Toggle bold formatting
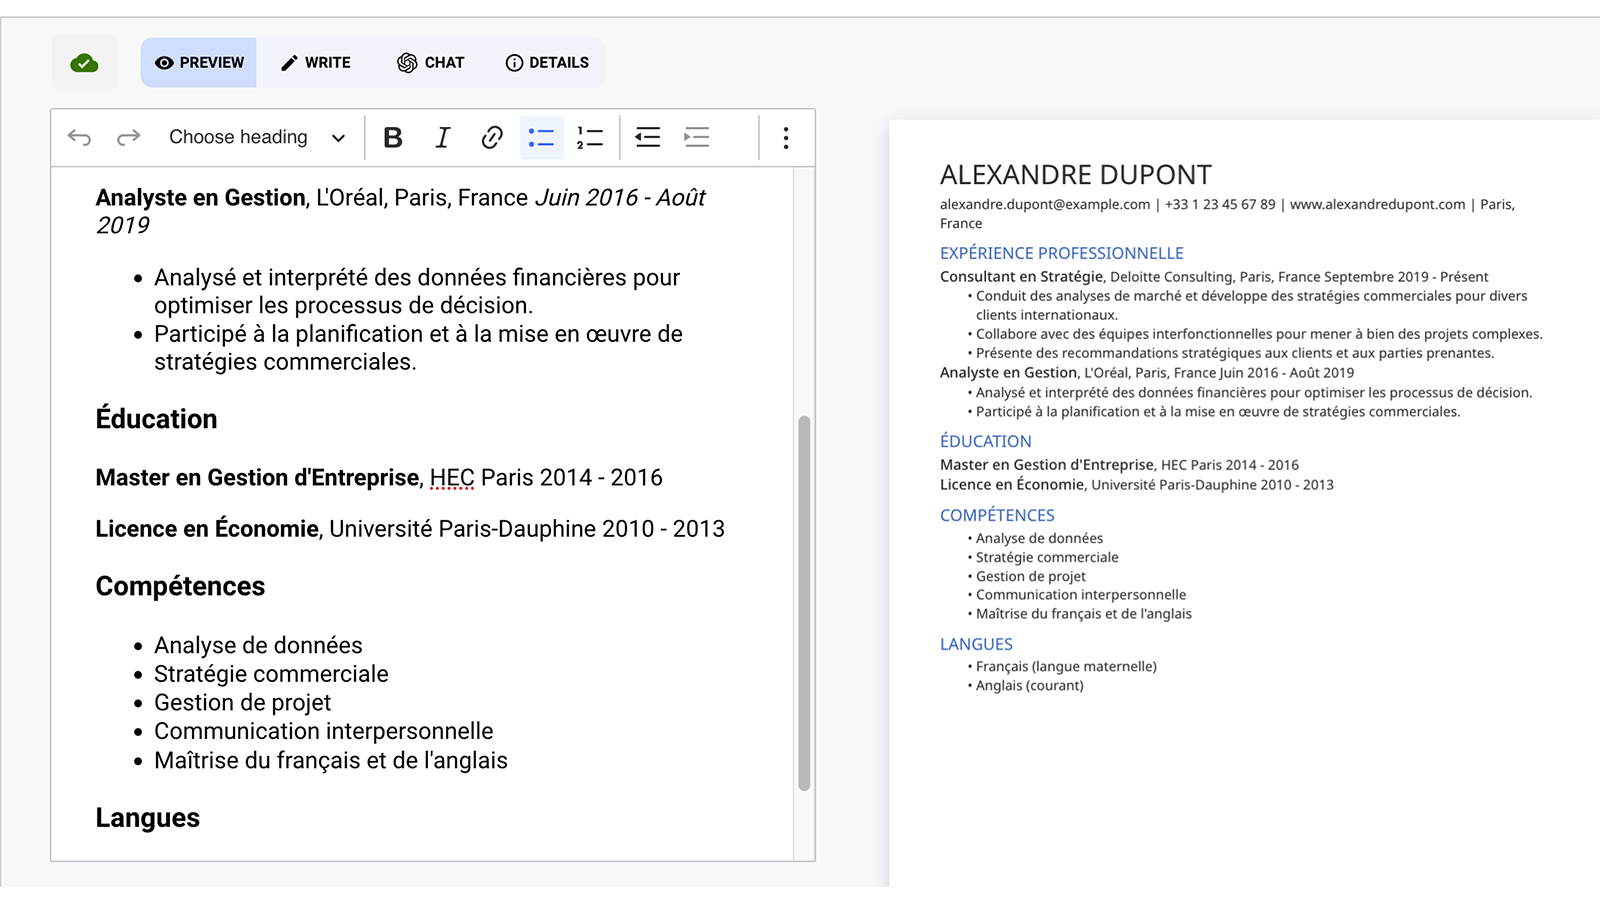The image size is (1600, 900). click(x=393, y=137)
